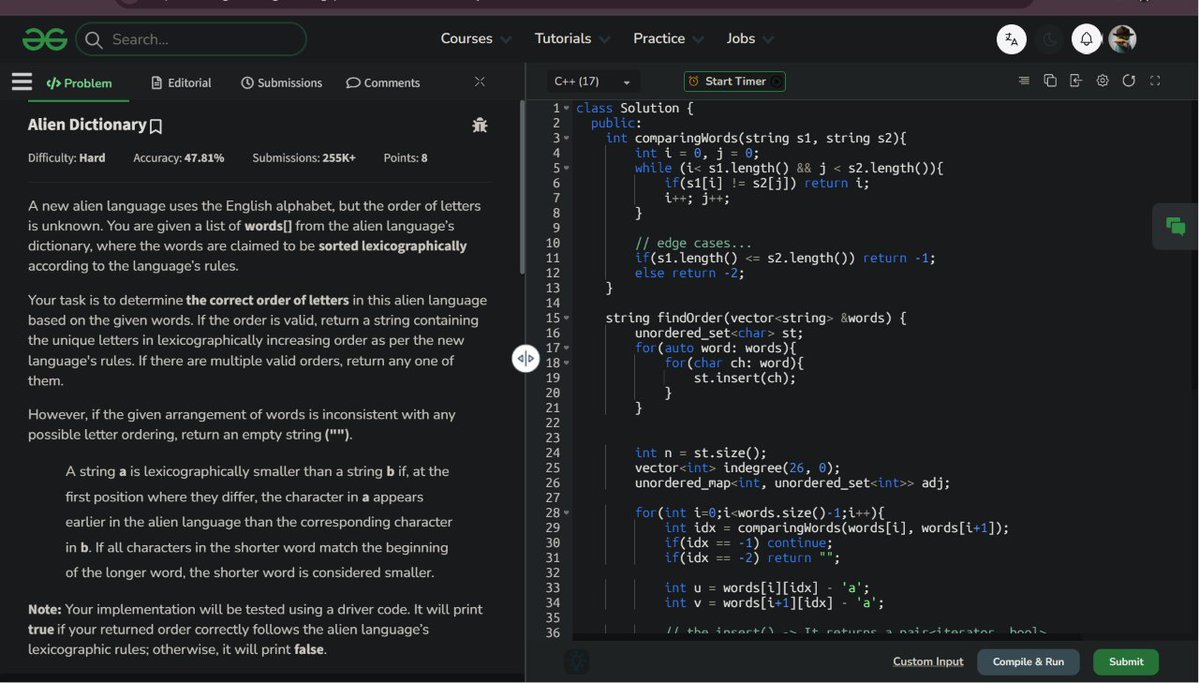Click the Accuracy: 47.81% text
This screenshot has height=683, width=1199.
click(178, 158)
